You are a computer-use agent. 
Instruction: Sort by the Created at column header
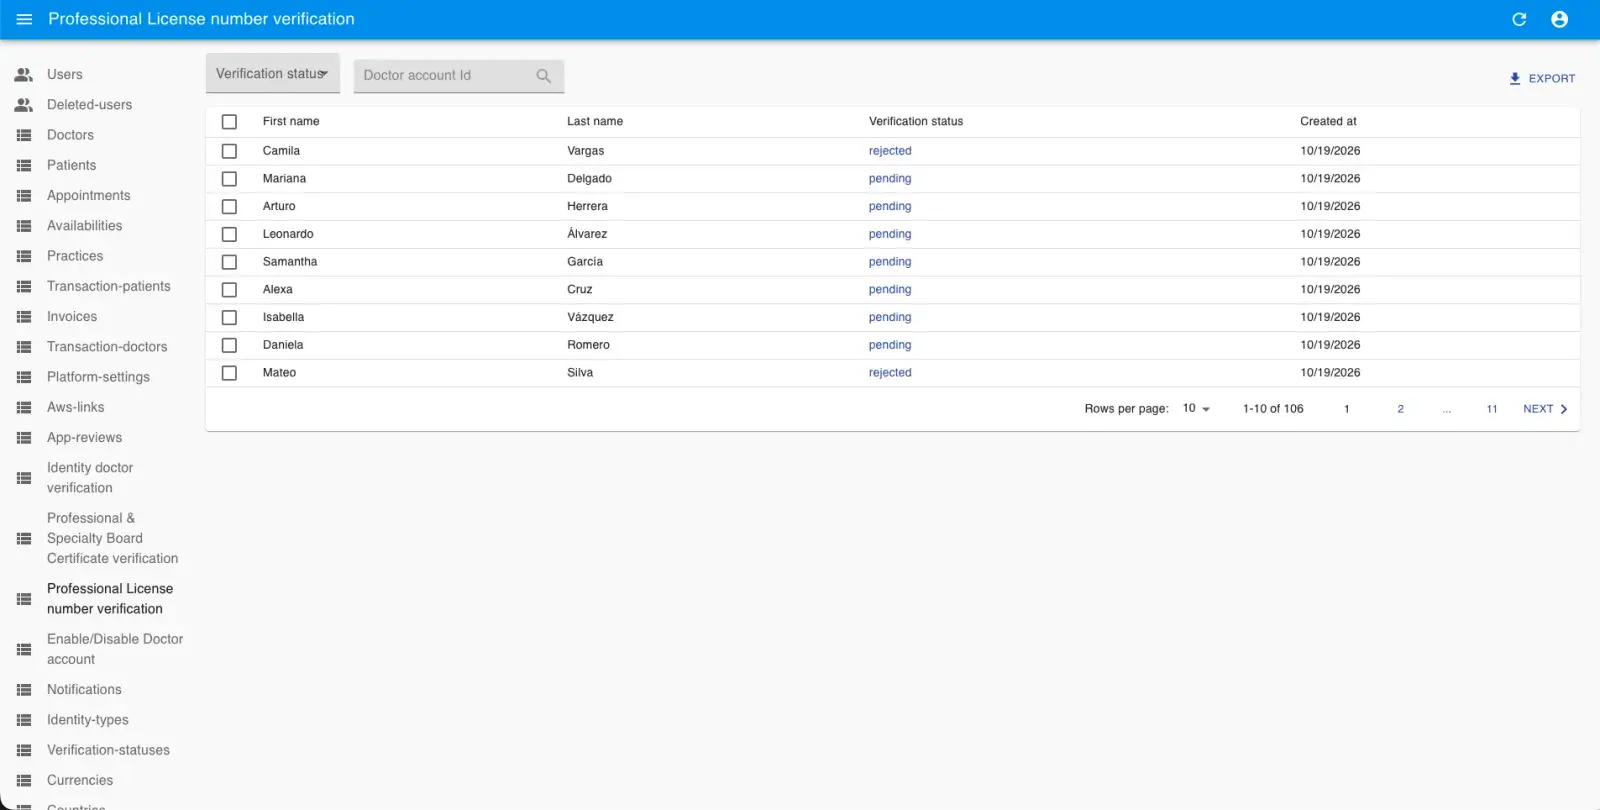(1328, 121)
